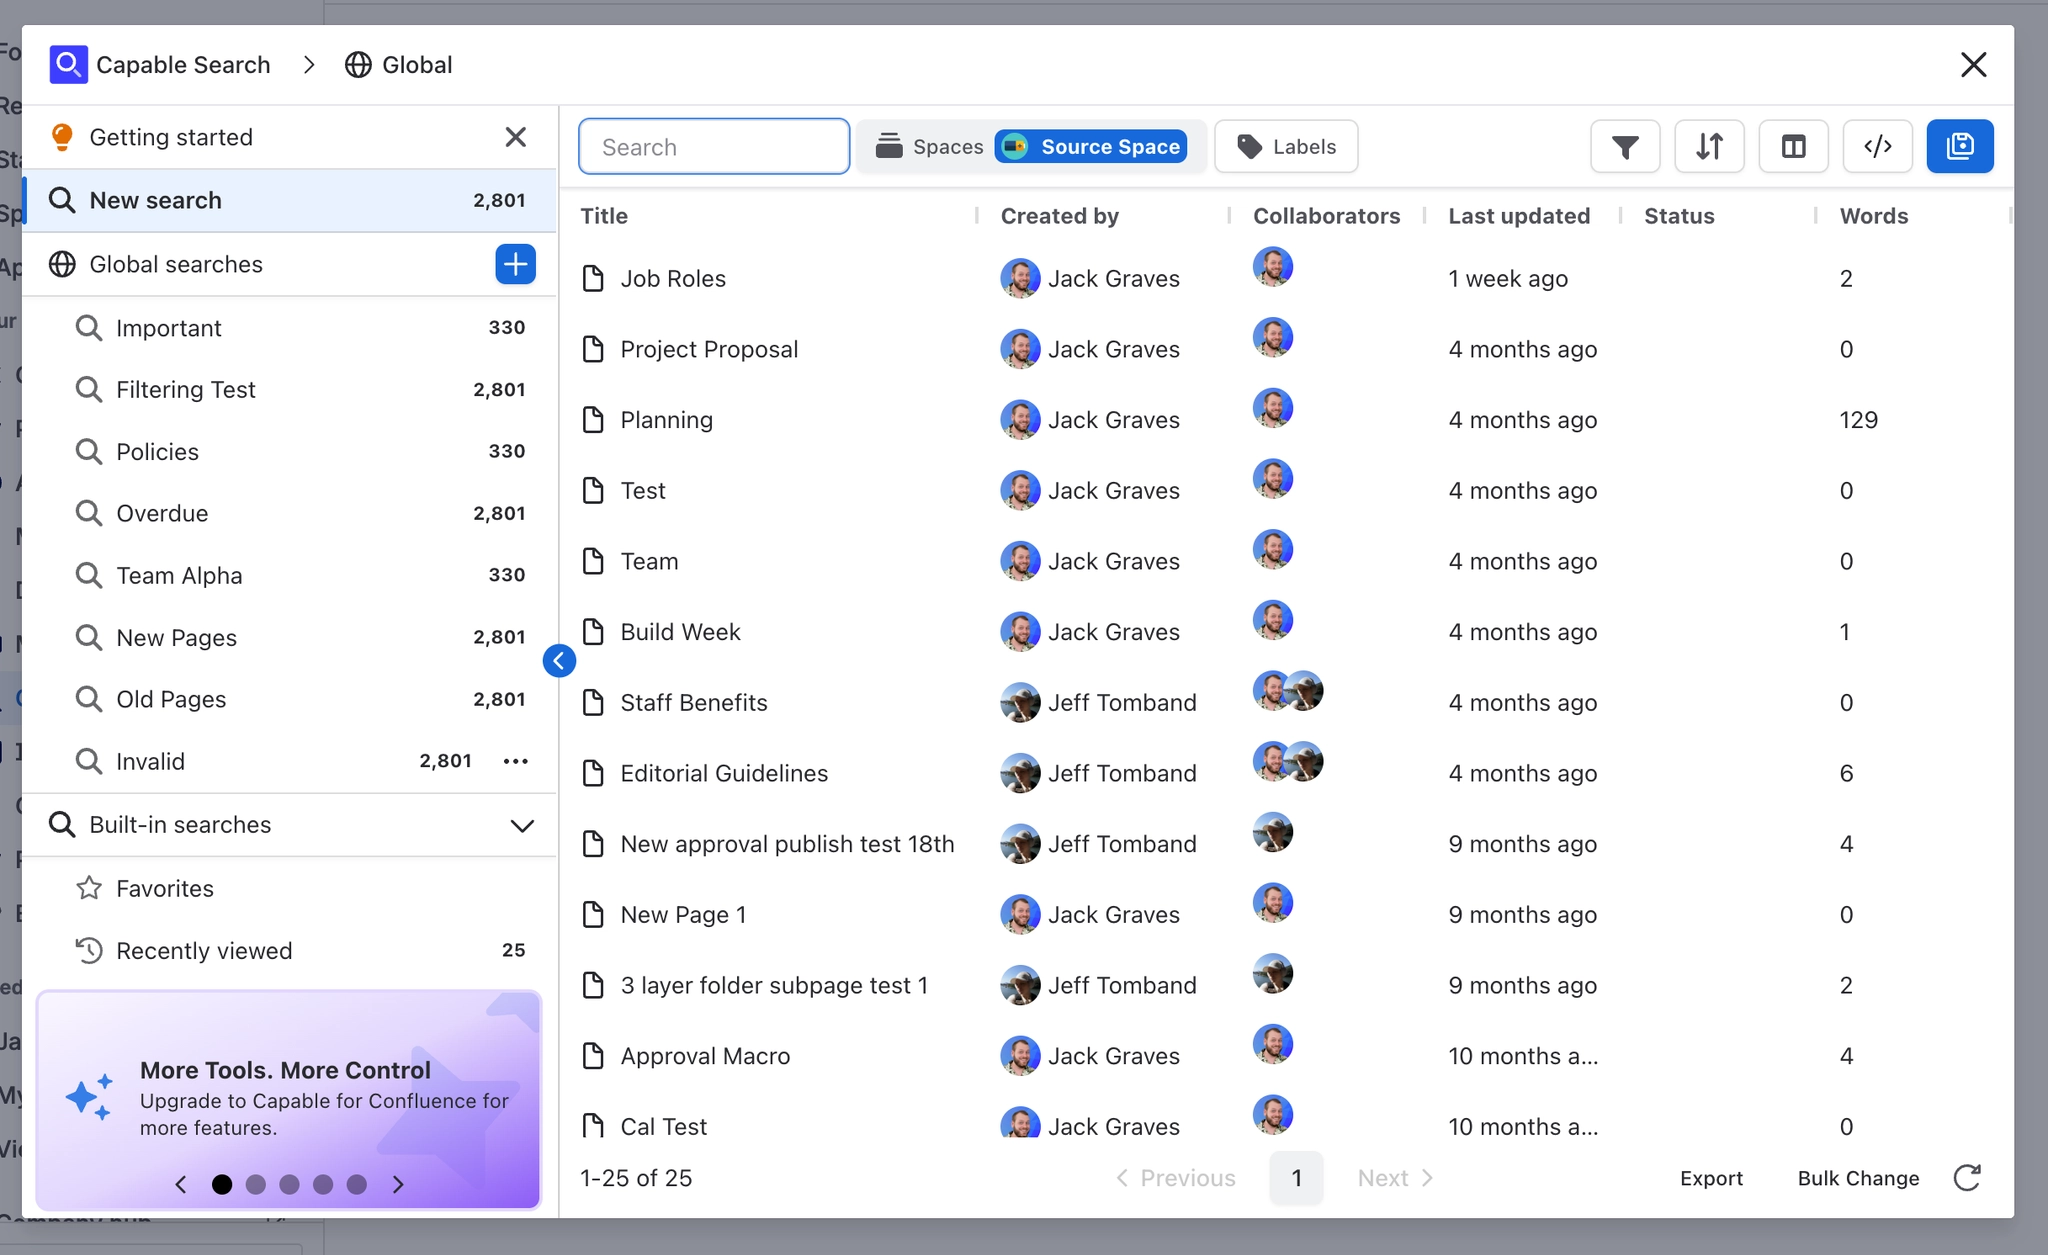Click the Export button
Viewport: 2048px width, 1255px height.
click(x=1711, y=1178)
